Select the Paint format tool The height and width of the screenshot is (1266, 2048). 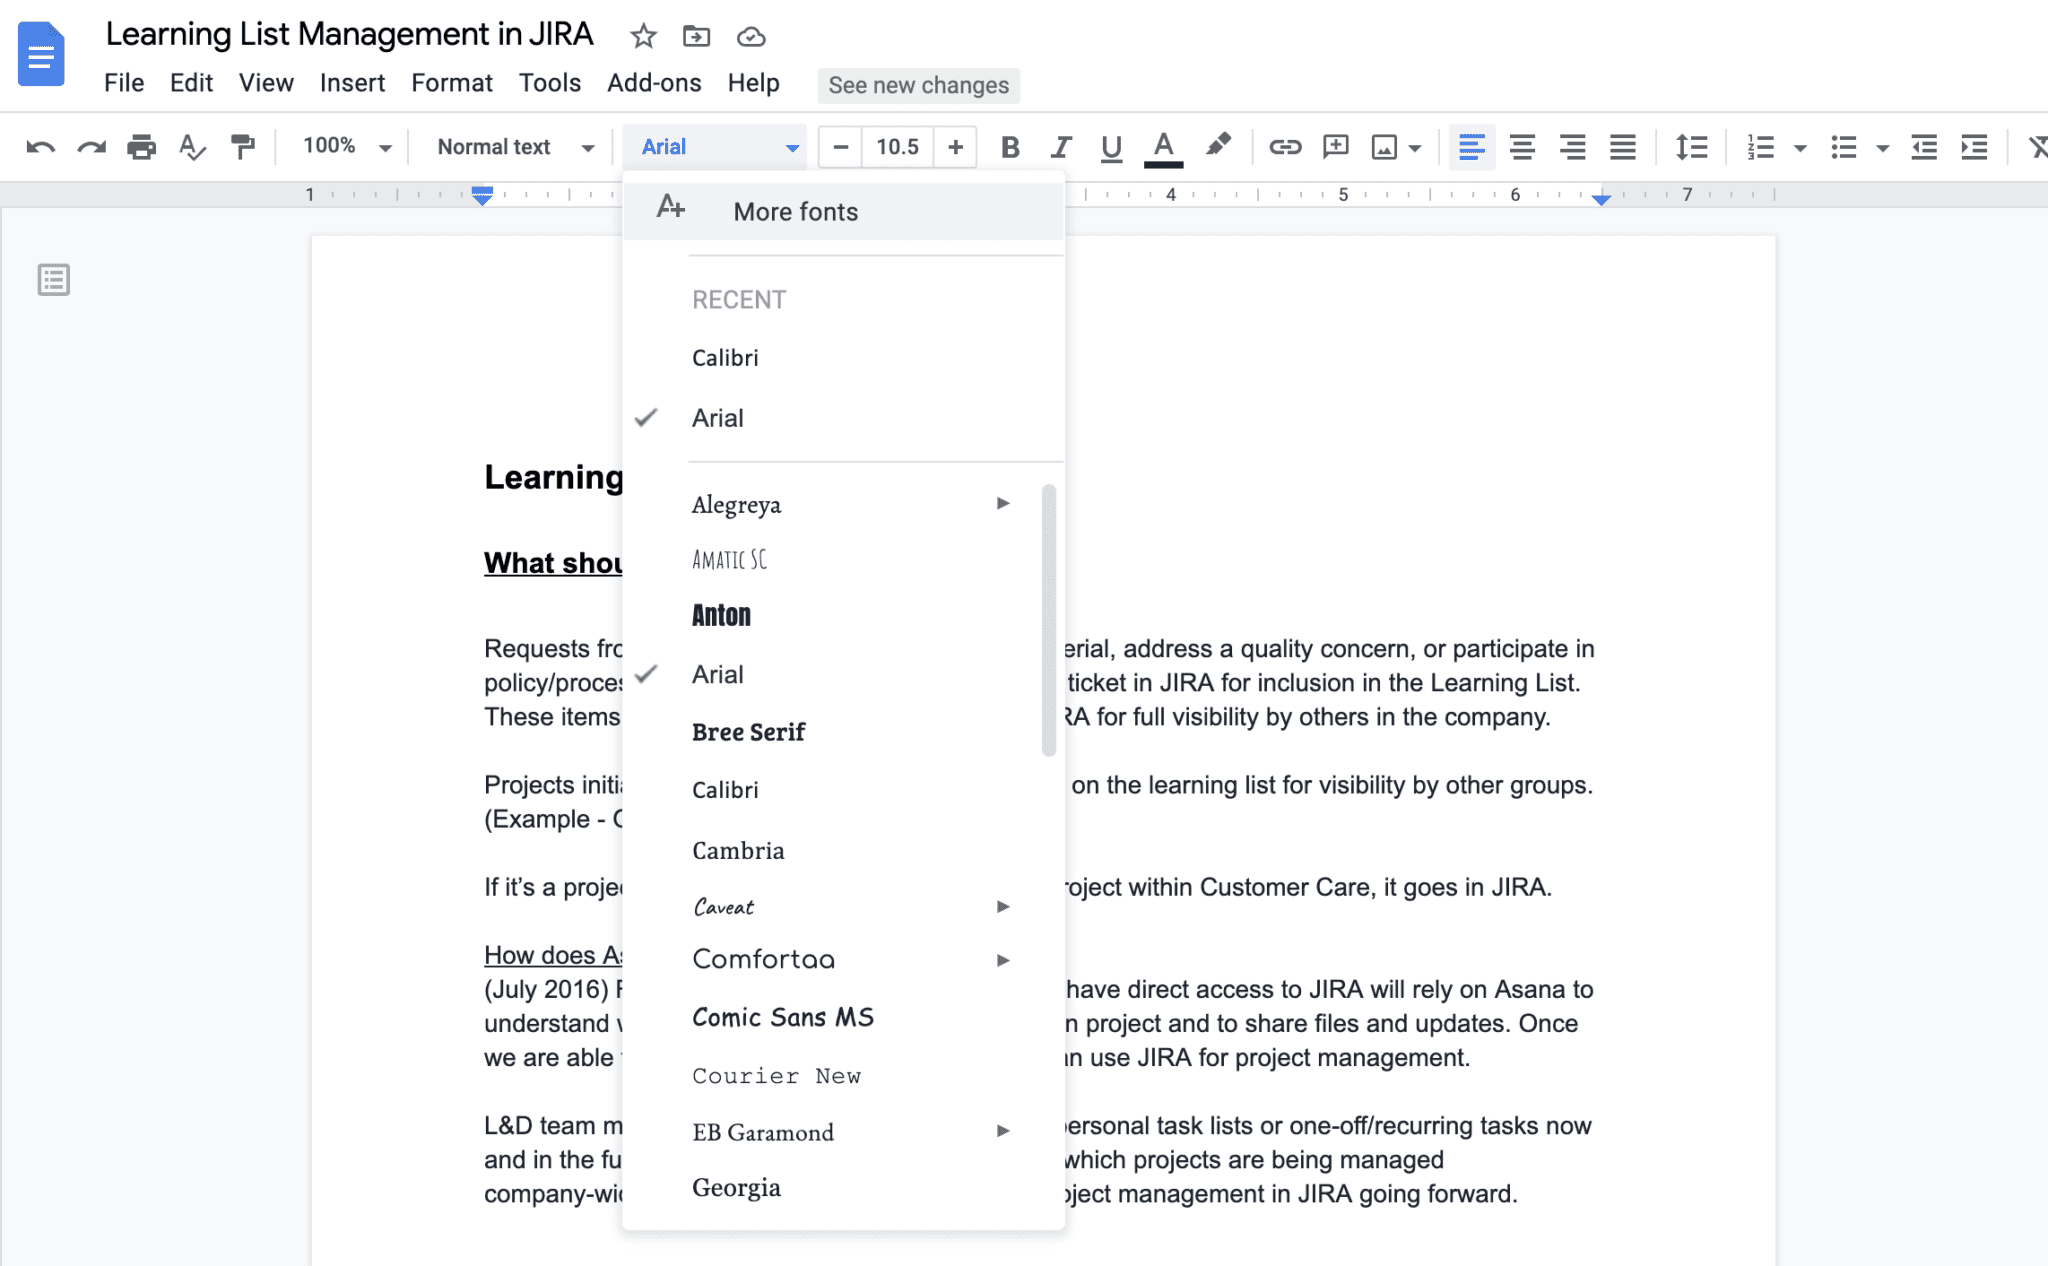click(x=243, y=146)
